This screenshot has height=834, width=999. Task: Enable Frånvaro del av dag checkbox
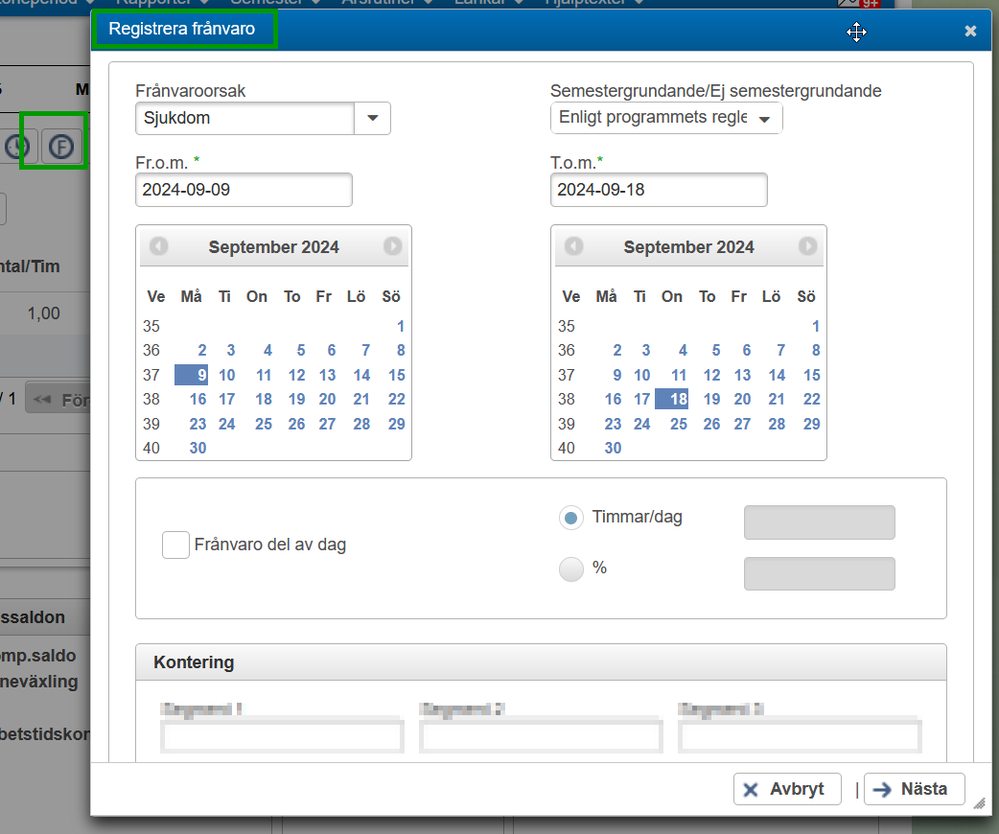coord(175,545)
